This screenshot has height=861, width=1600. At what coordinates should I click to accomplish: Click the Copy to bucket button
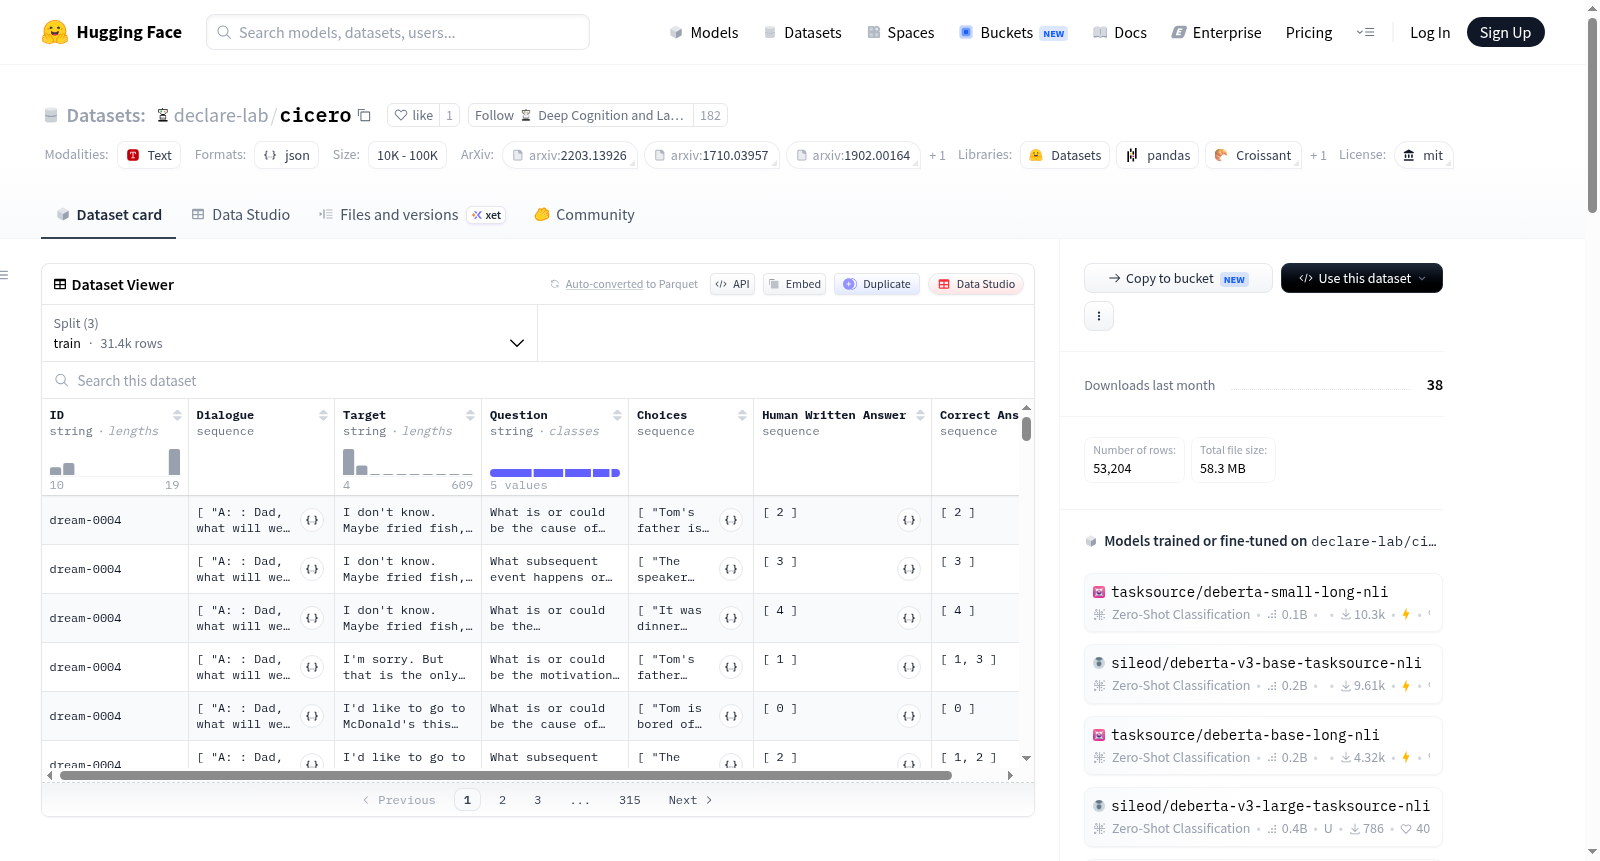pos(1178,278)
